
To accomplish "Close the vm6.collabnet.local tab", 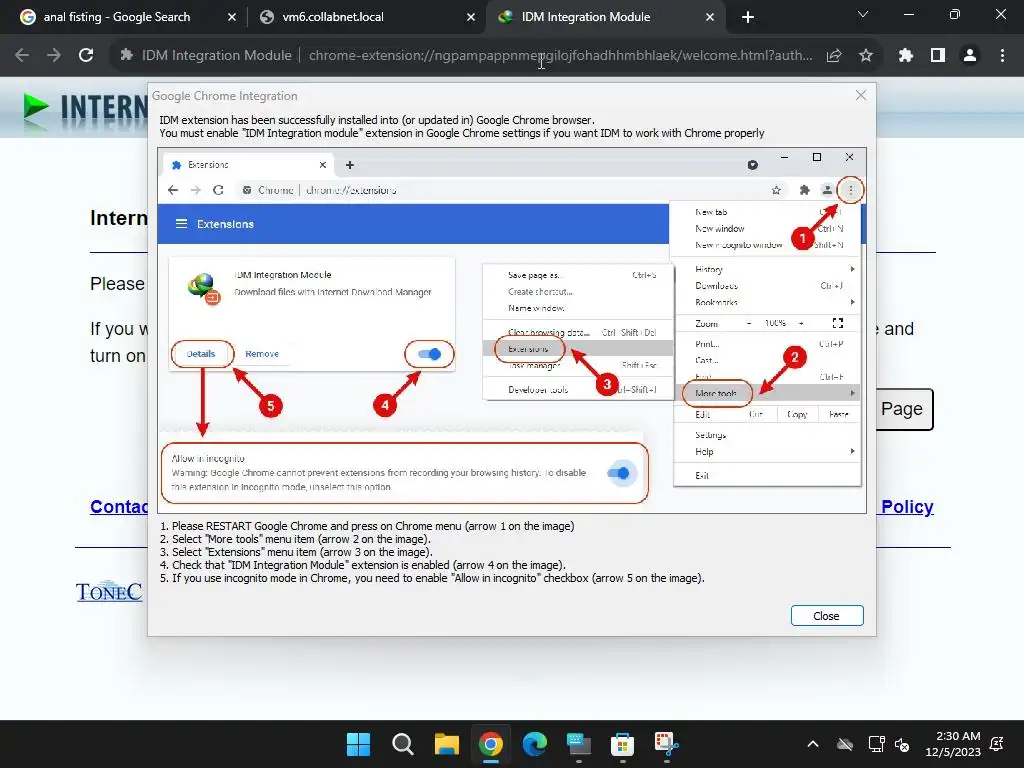I will click(470, 18).
